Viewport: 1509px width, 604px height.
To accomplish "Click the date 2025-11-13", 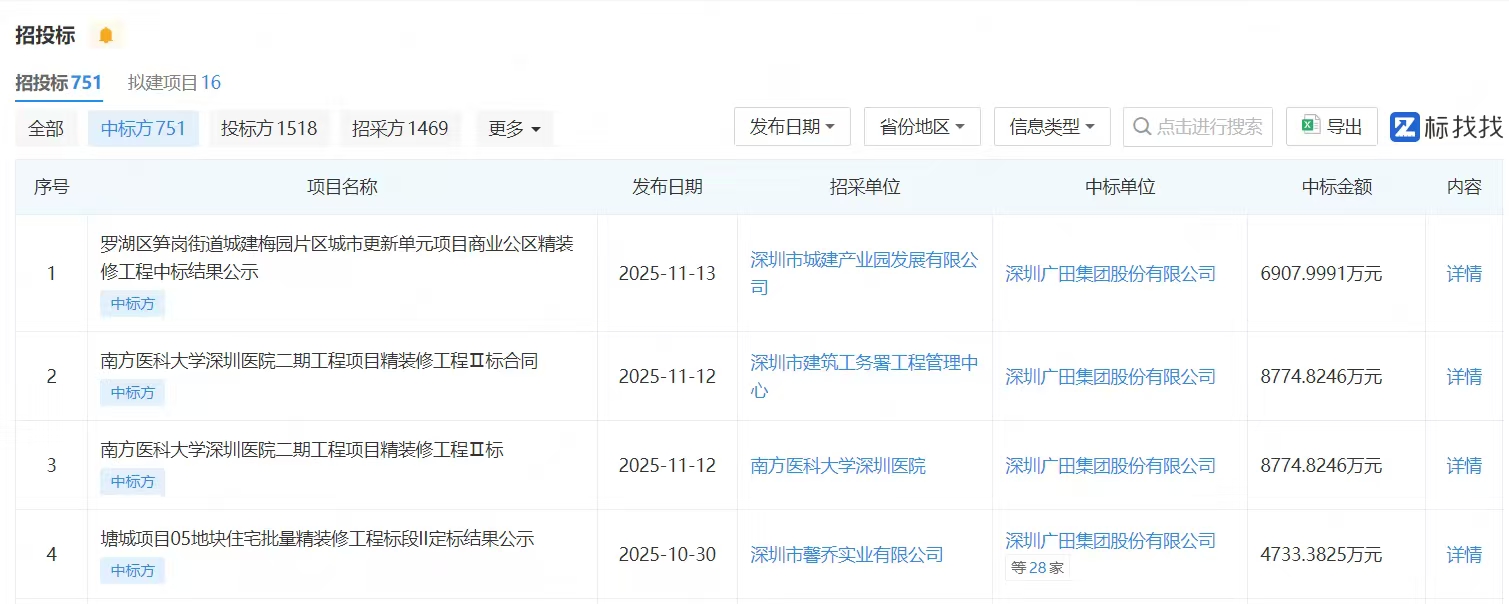I will [667, 273].
